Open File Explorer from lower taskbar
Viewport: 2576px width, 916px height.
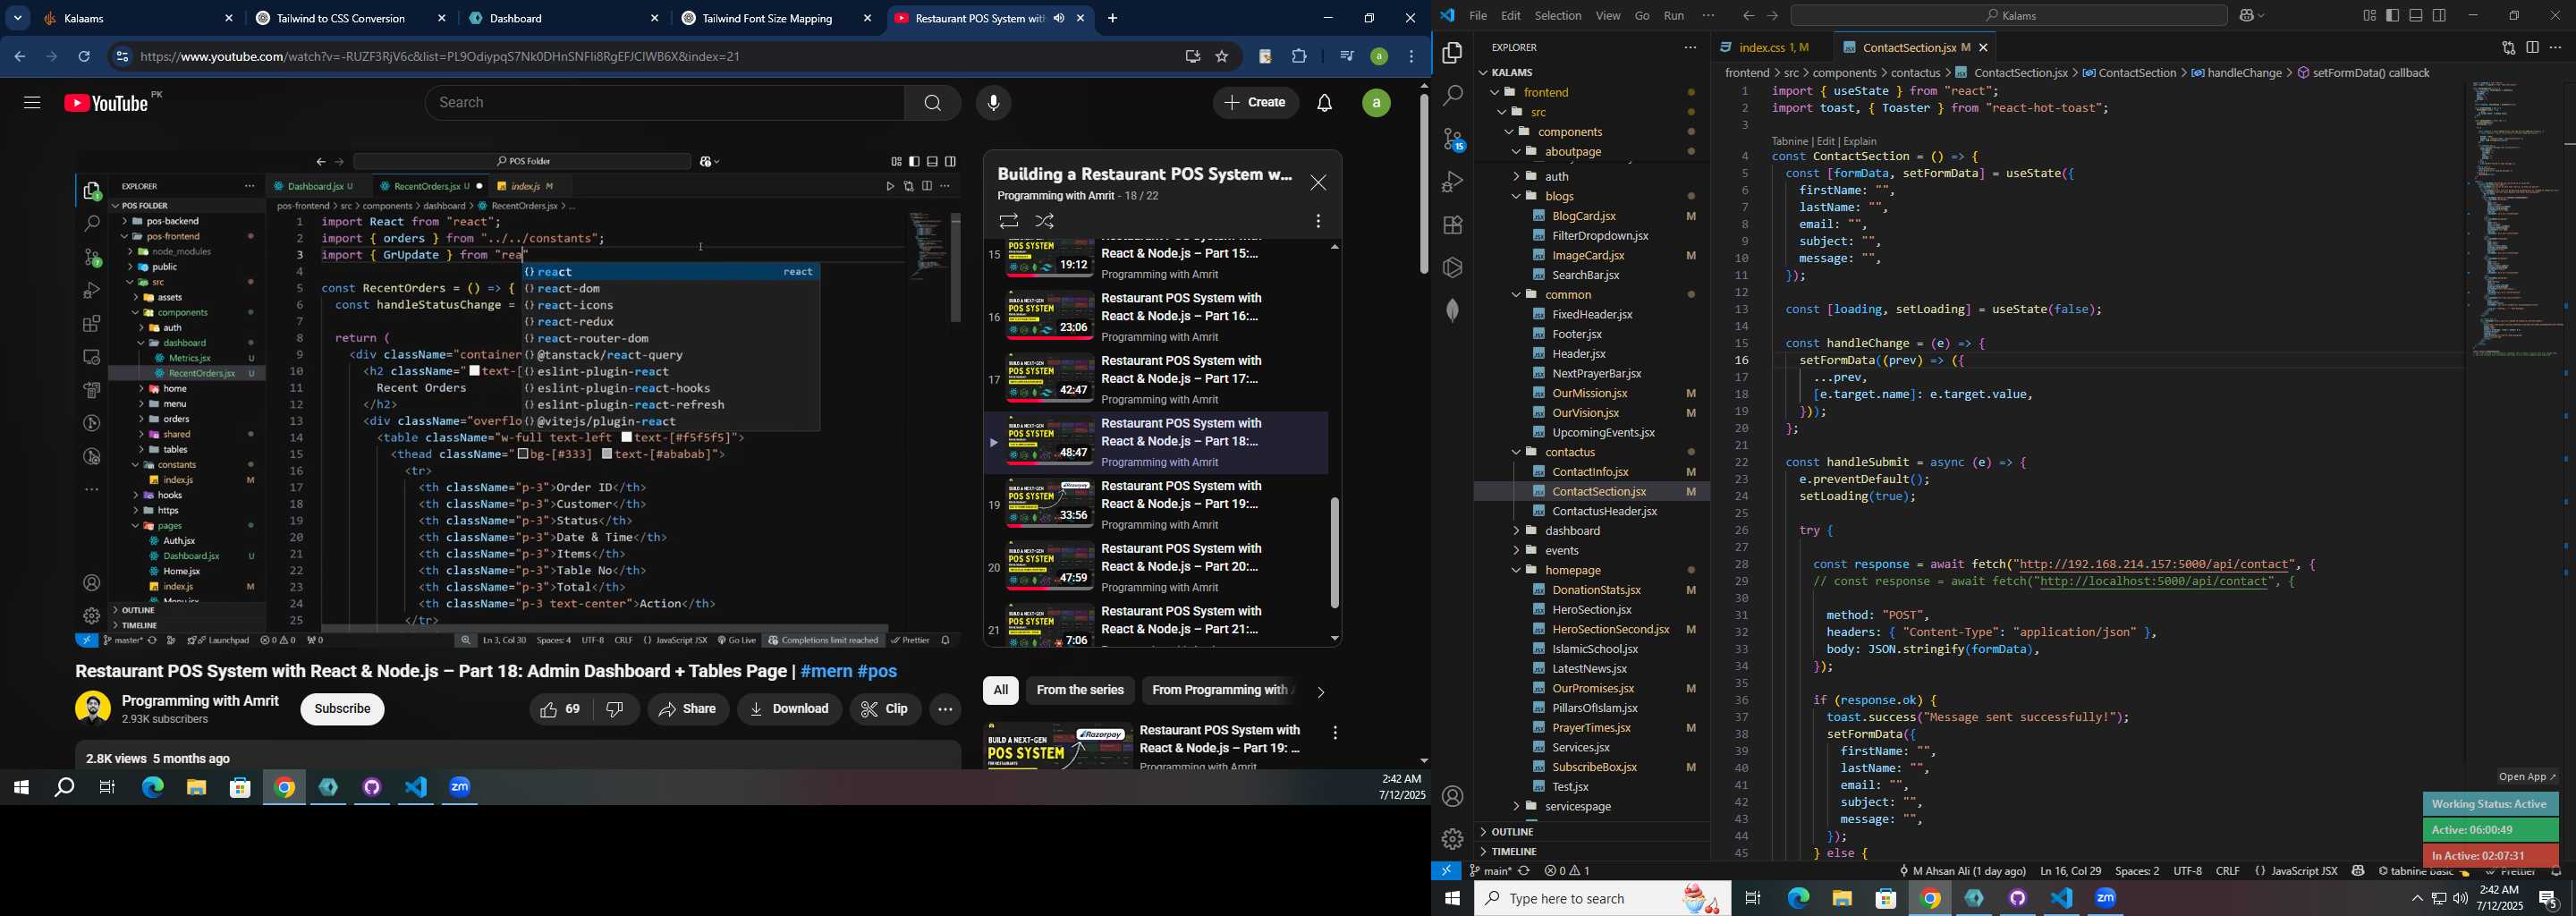(1842, 899)
